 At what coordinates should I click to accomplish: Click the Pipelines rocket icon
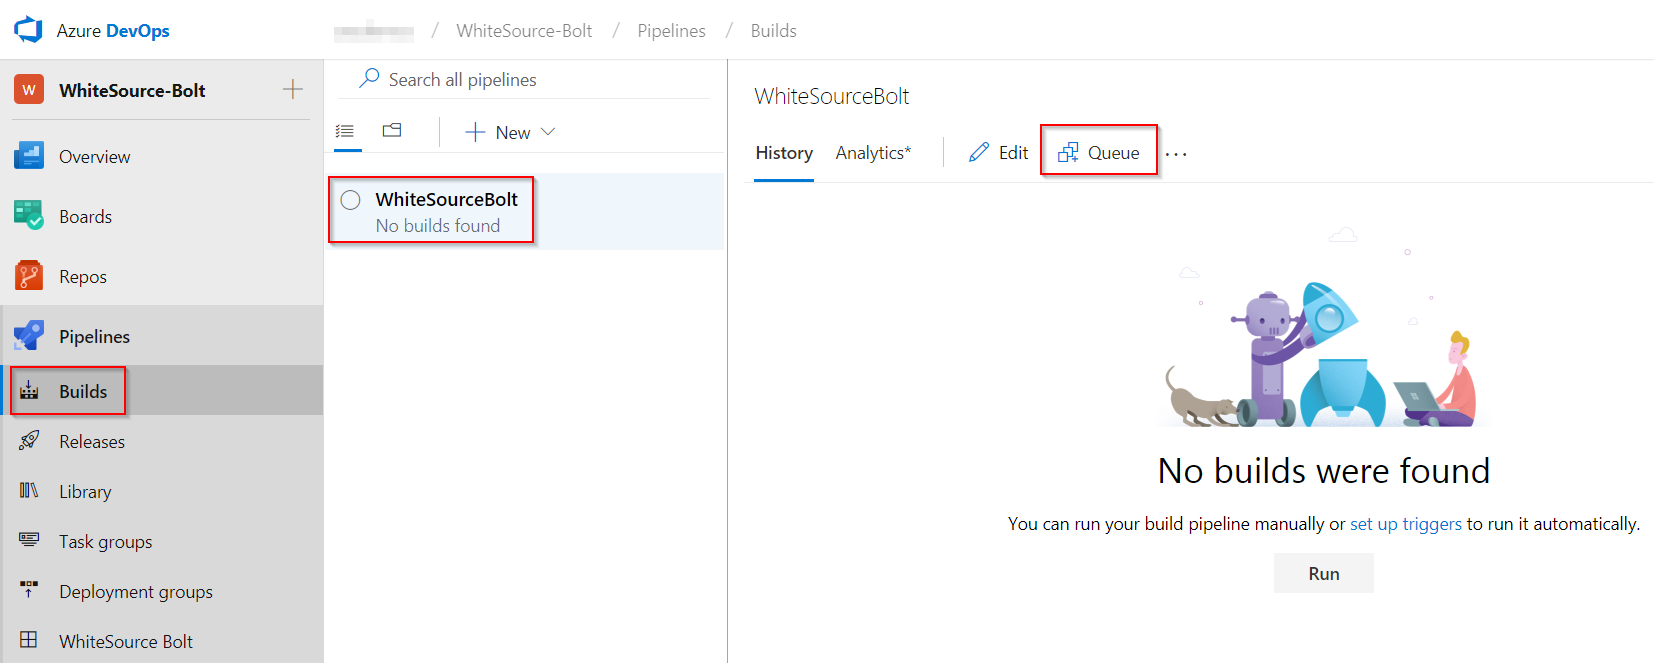28,336
